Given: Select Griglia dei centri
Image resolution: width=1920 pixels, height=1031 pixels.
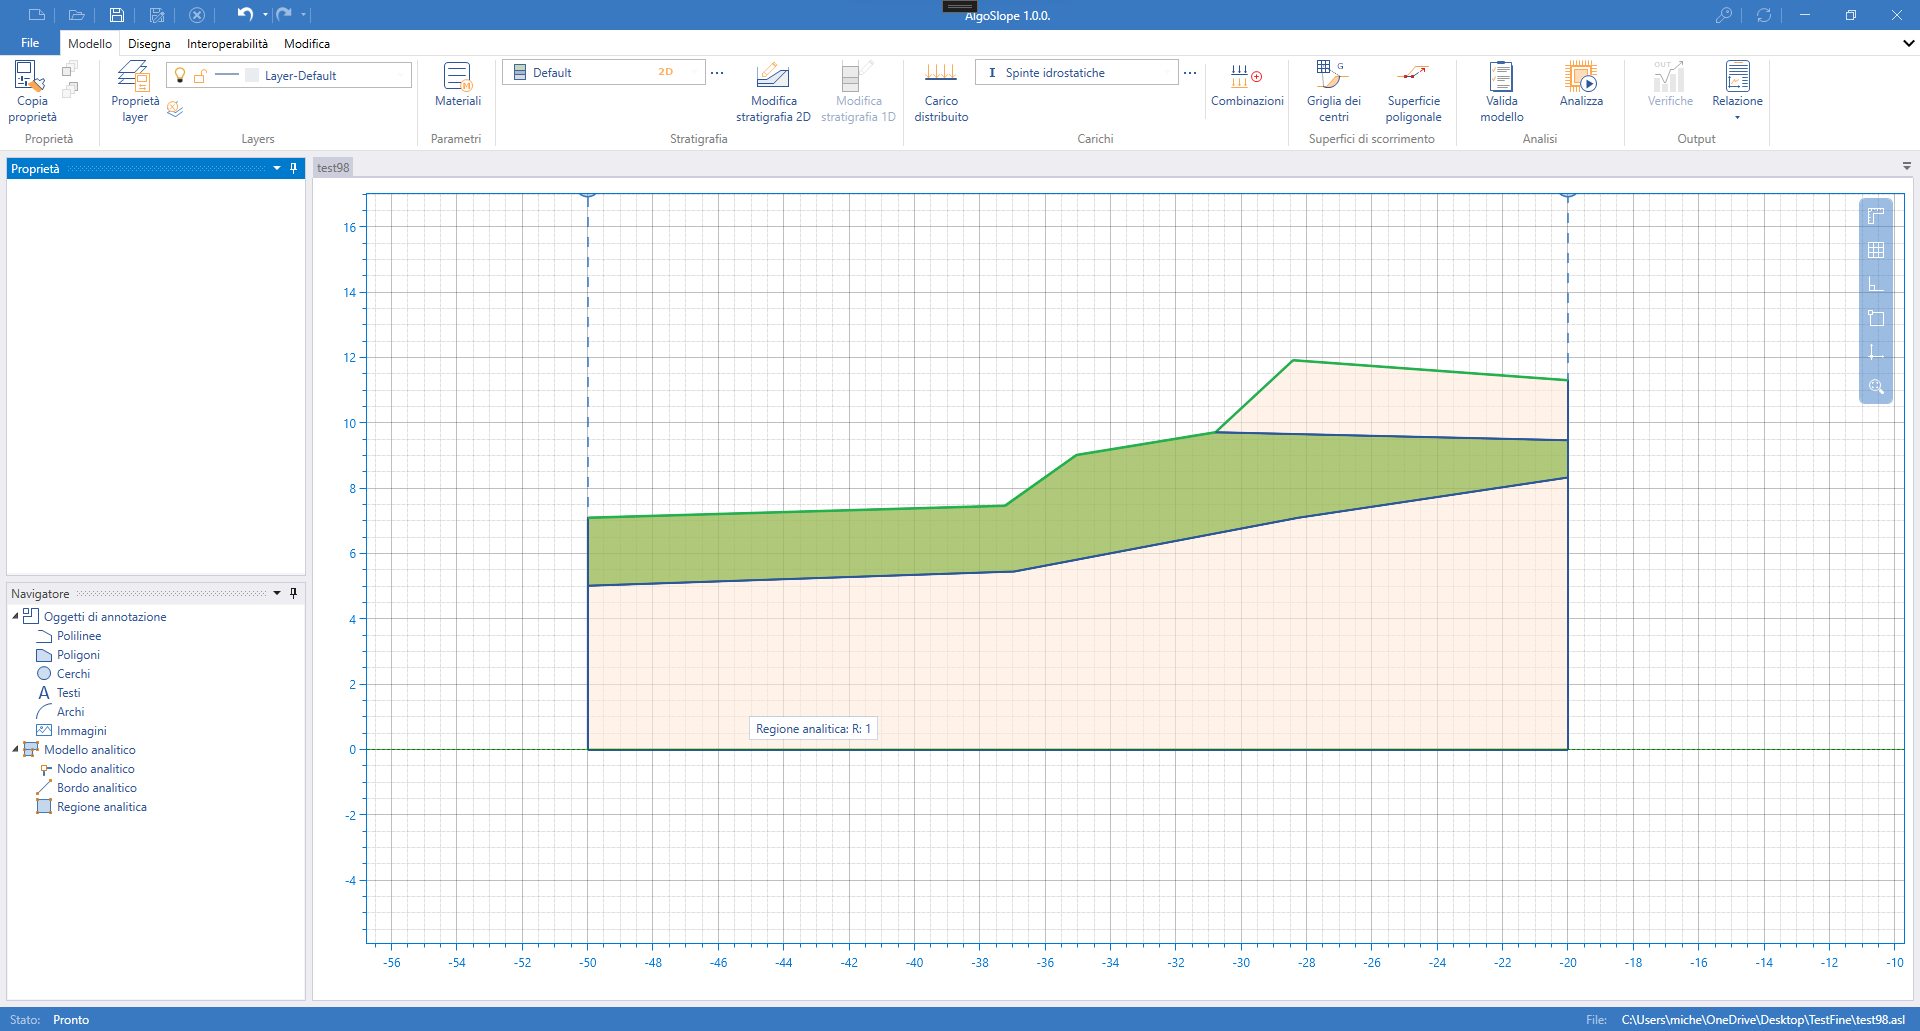Looking at the screenshot, I should 1333,92.
